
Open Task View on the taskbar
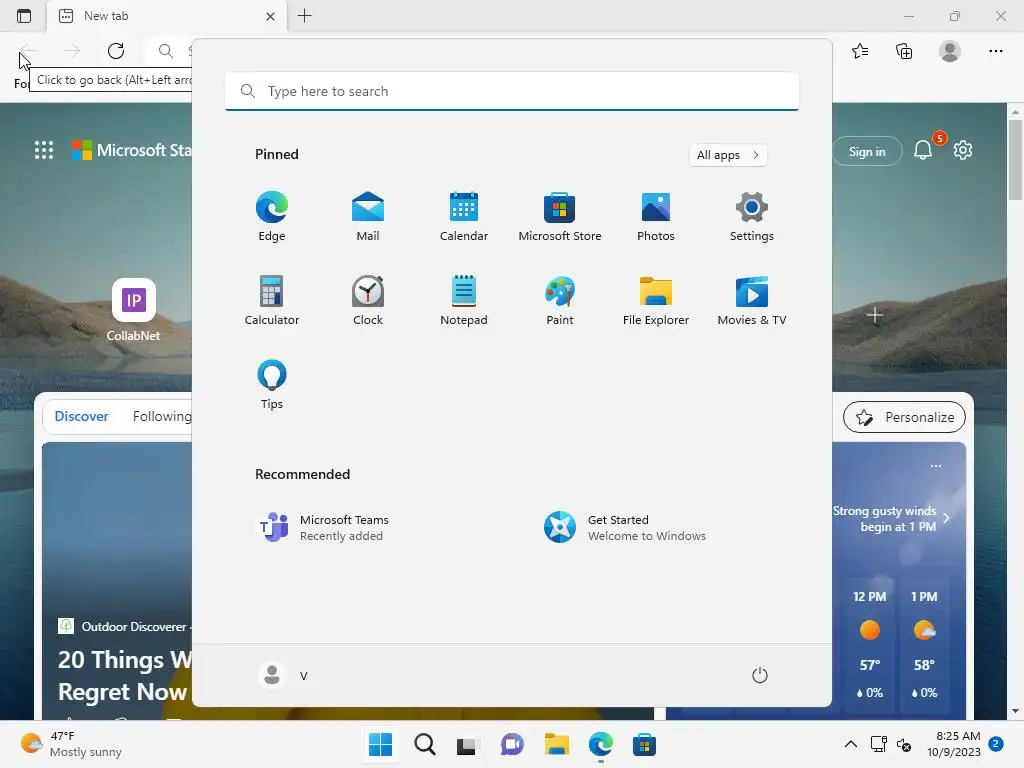468,744
